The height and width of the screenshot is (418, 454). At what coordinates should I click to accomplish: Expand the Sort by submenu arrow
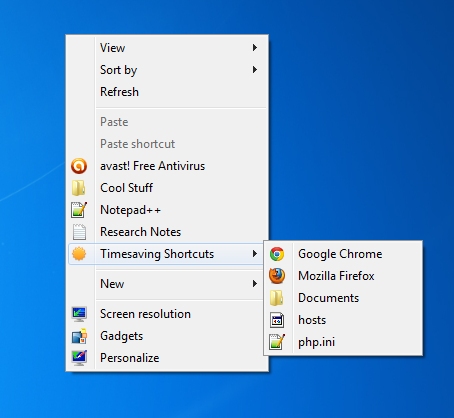coord(255,70)
